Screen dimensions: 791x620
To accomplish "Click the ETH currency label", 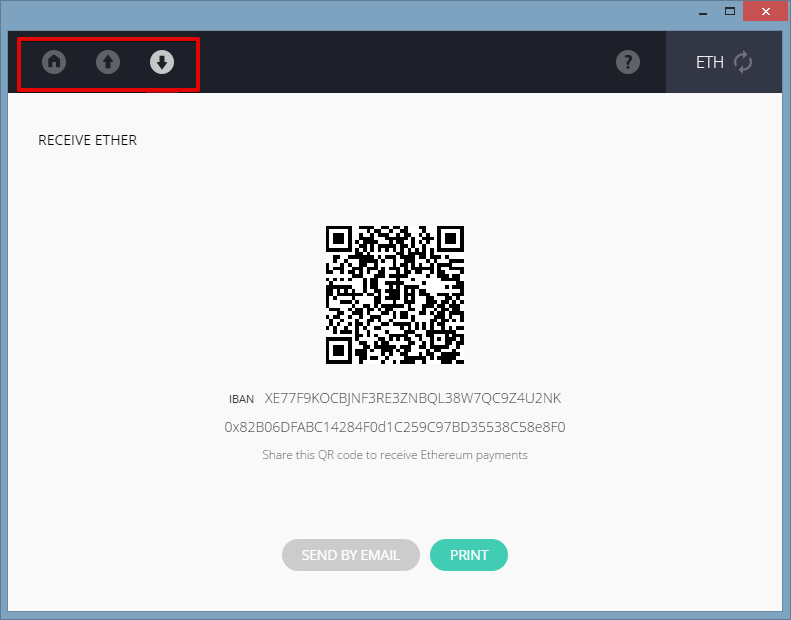I will (x=710, y=63).
